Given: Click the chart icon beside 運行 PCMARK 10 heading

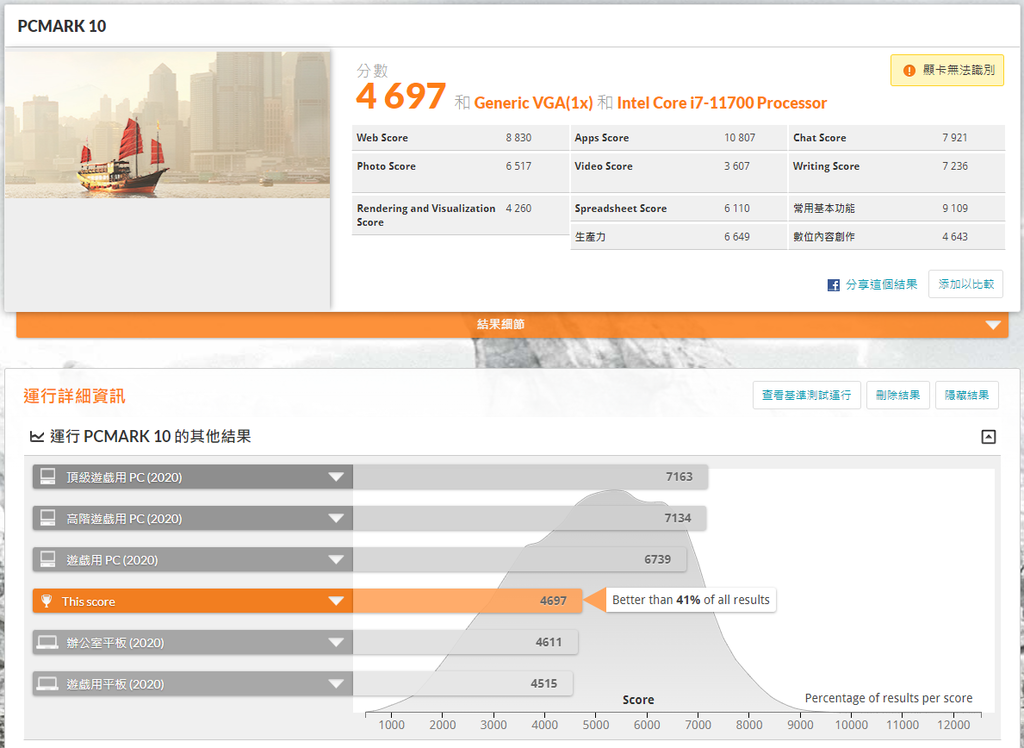Looking at the screenshot, I should pos(37,436).
